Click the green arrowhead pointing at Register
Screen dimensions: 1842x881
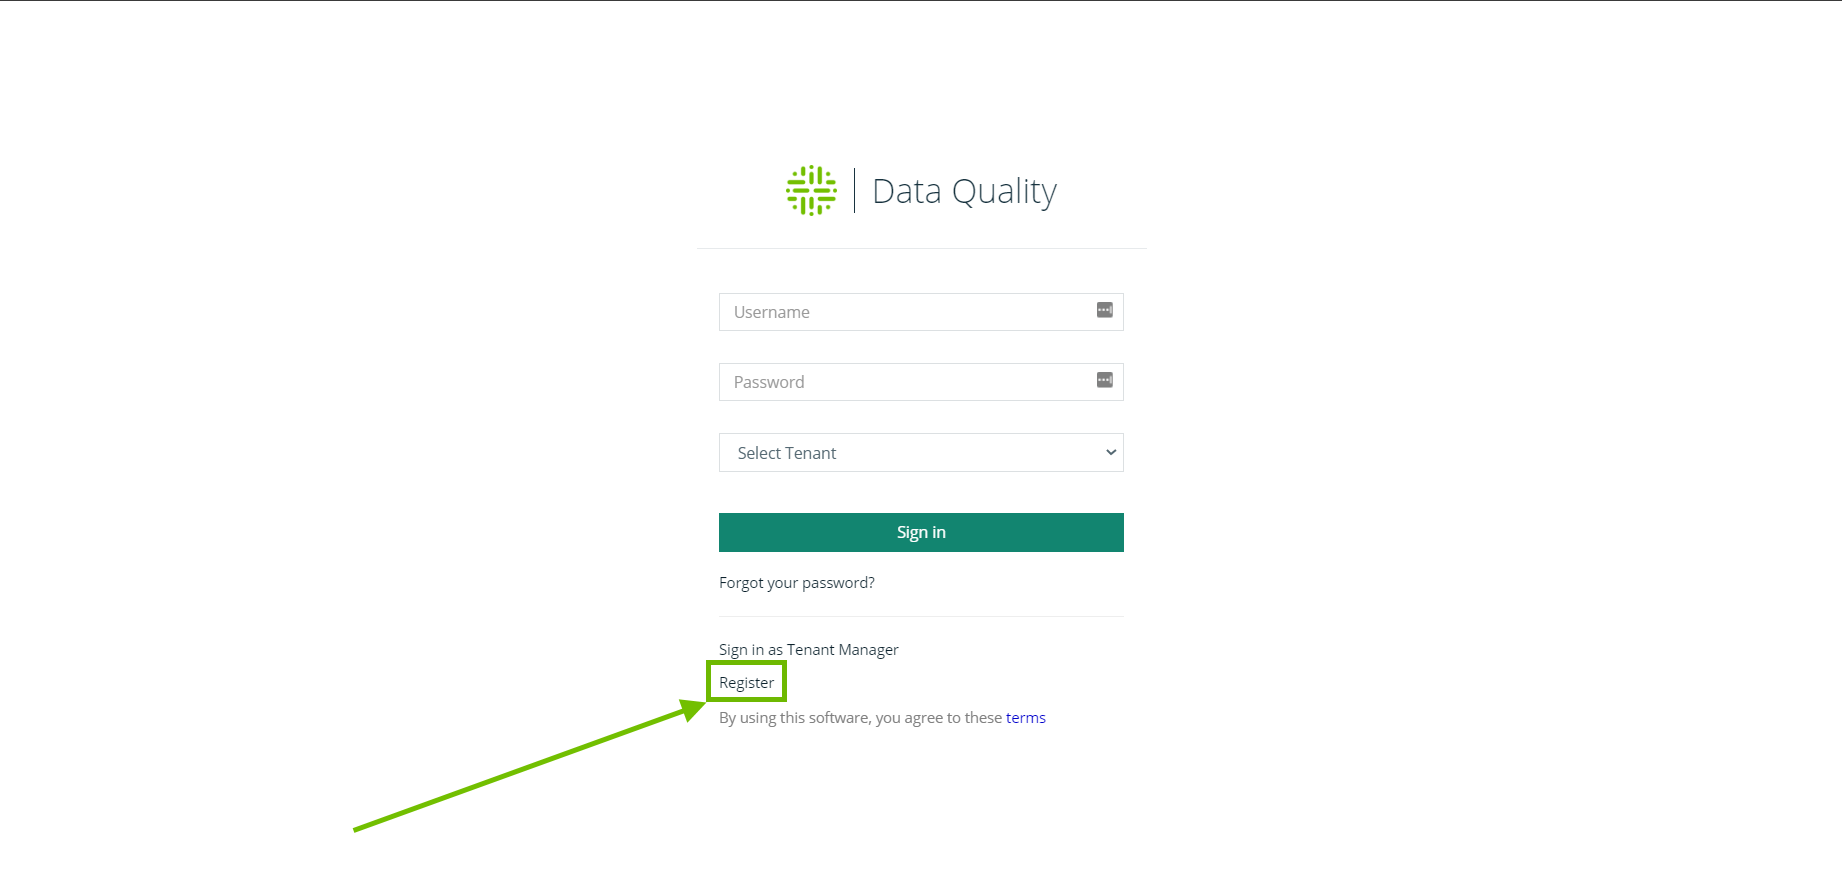pos(693,709)
